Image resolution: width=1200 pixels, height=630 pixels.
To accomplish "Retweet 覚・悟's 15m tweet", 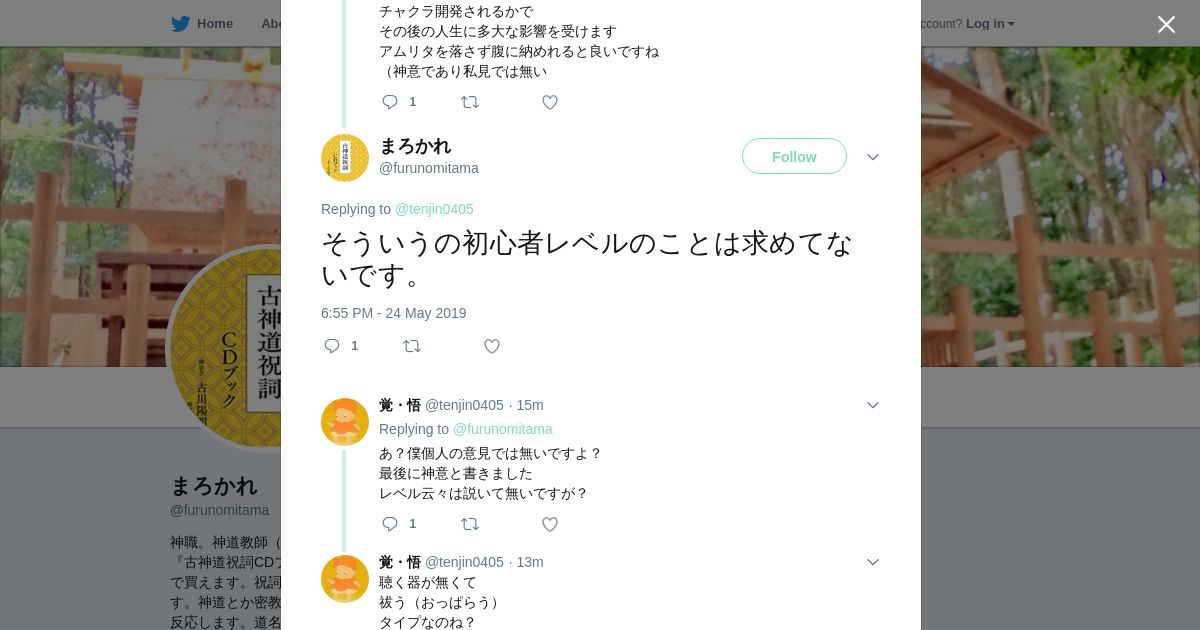I will coord(470,524).
